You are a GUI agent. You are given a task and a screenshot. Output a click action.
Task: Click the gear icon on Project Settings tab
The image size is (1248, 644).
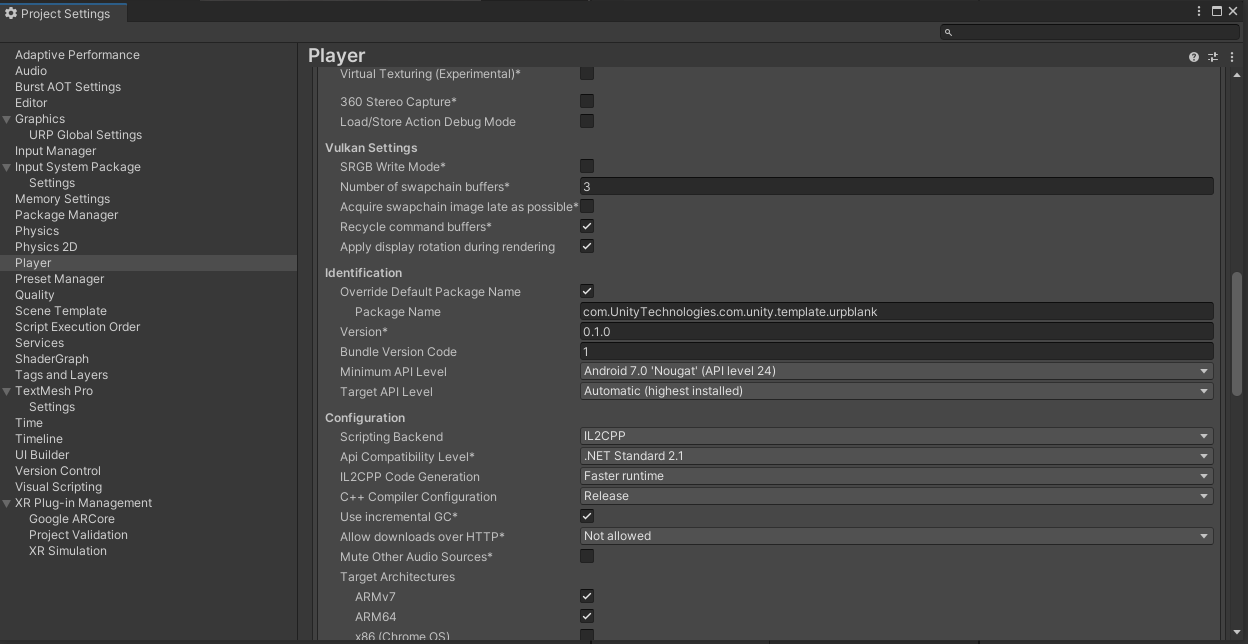click(11, 13)
